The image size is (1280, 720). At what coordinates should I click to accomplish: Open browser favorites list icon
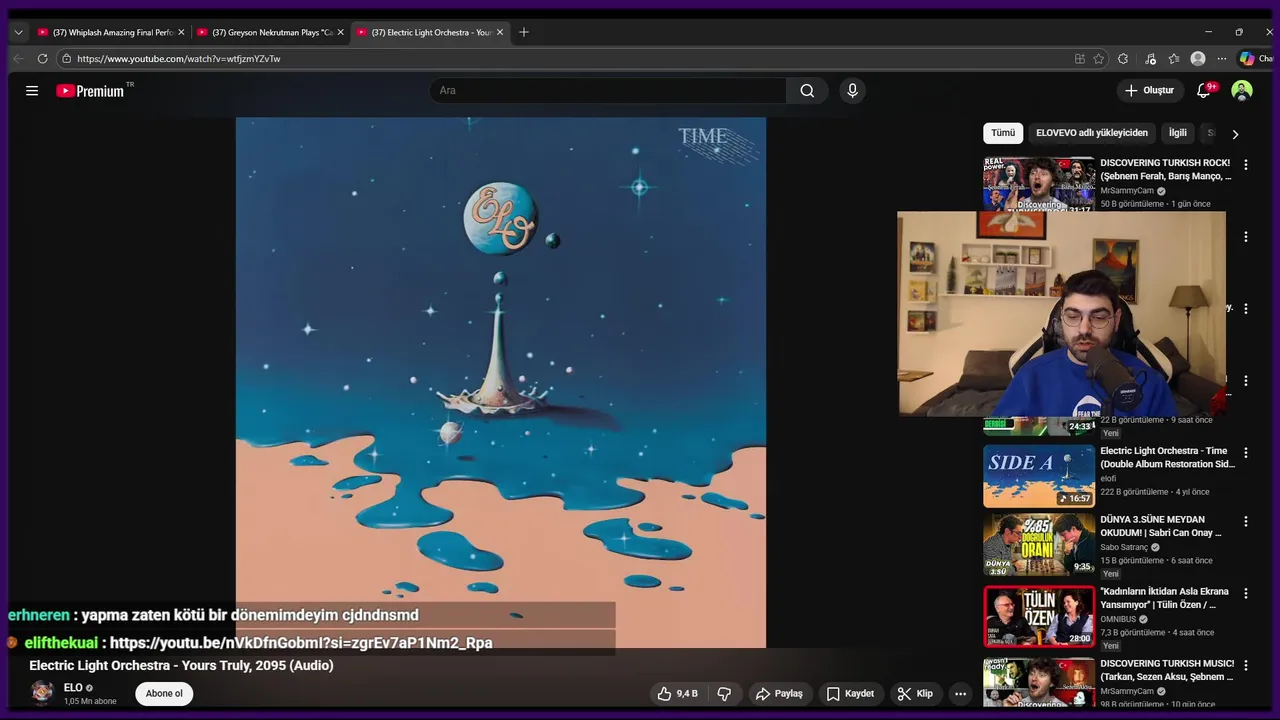1174,59
